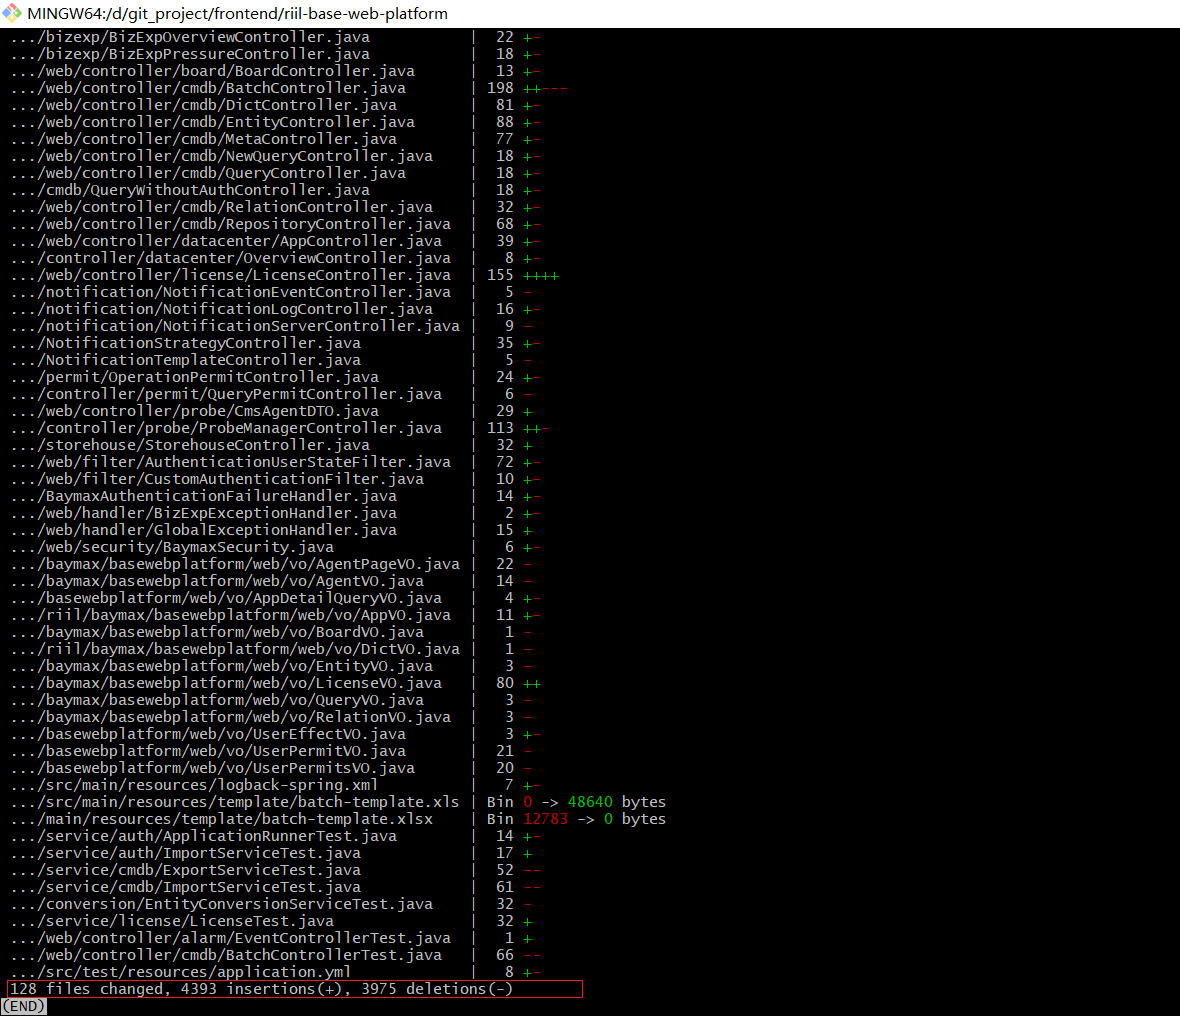Click the Git Bash icon in title bar
The width and height of the screenshot is (1180, 1016).
[12, 13]
